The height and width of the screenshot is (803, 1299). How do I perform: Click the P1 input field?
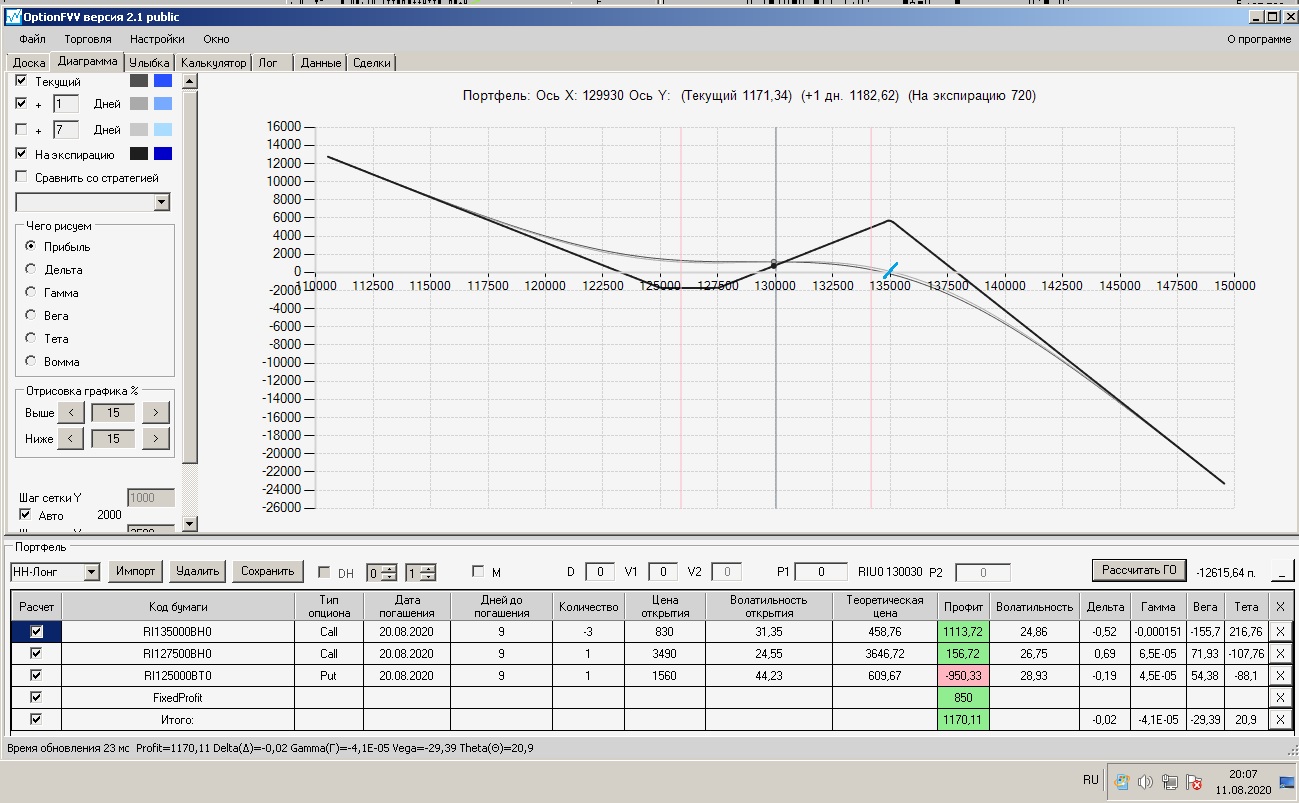click(x=819, y=572)
